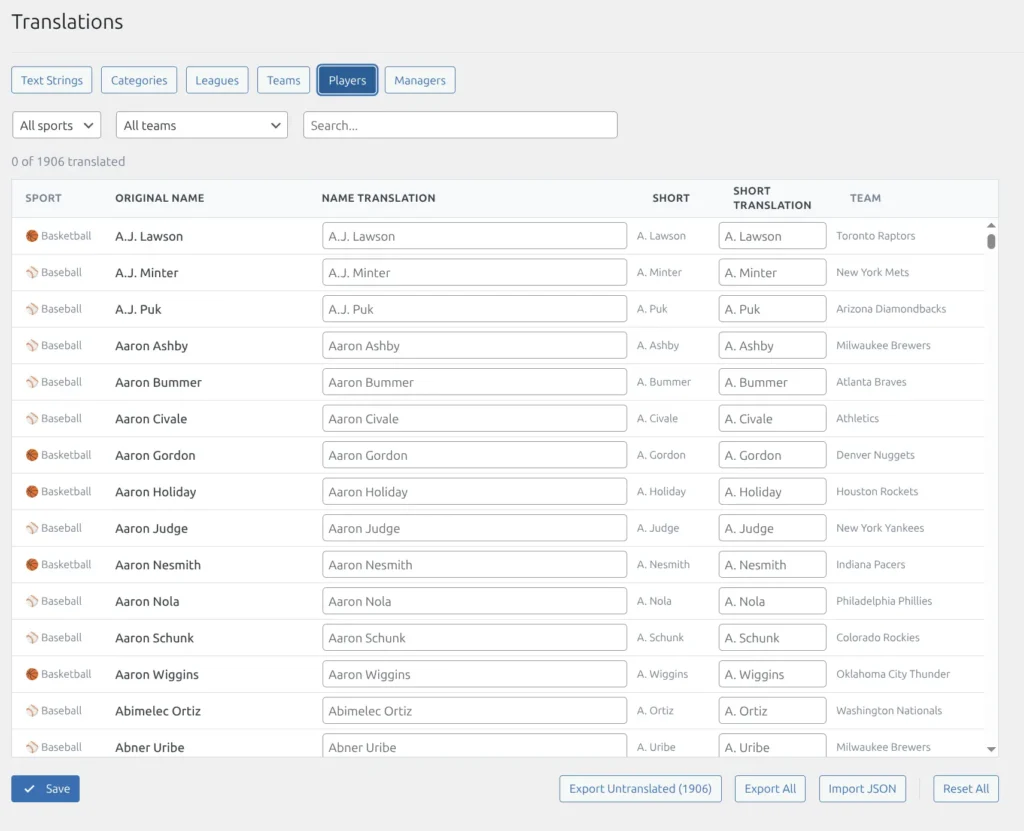Click baseball icon in Abimelec Ortiz row
Screen dimensions: 1024x831
31,711
